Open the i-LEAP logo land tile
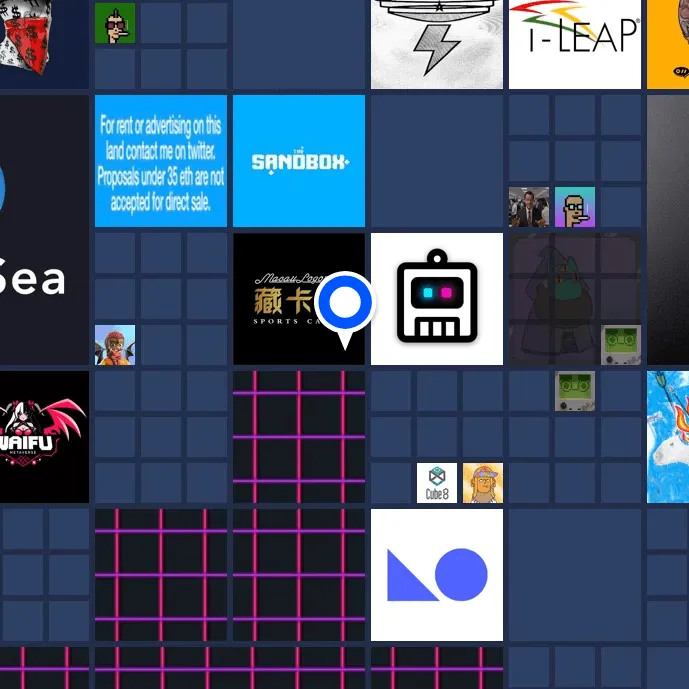This screenshot has height=689, width=689. [575, 44]
